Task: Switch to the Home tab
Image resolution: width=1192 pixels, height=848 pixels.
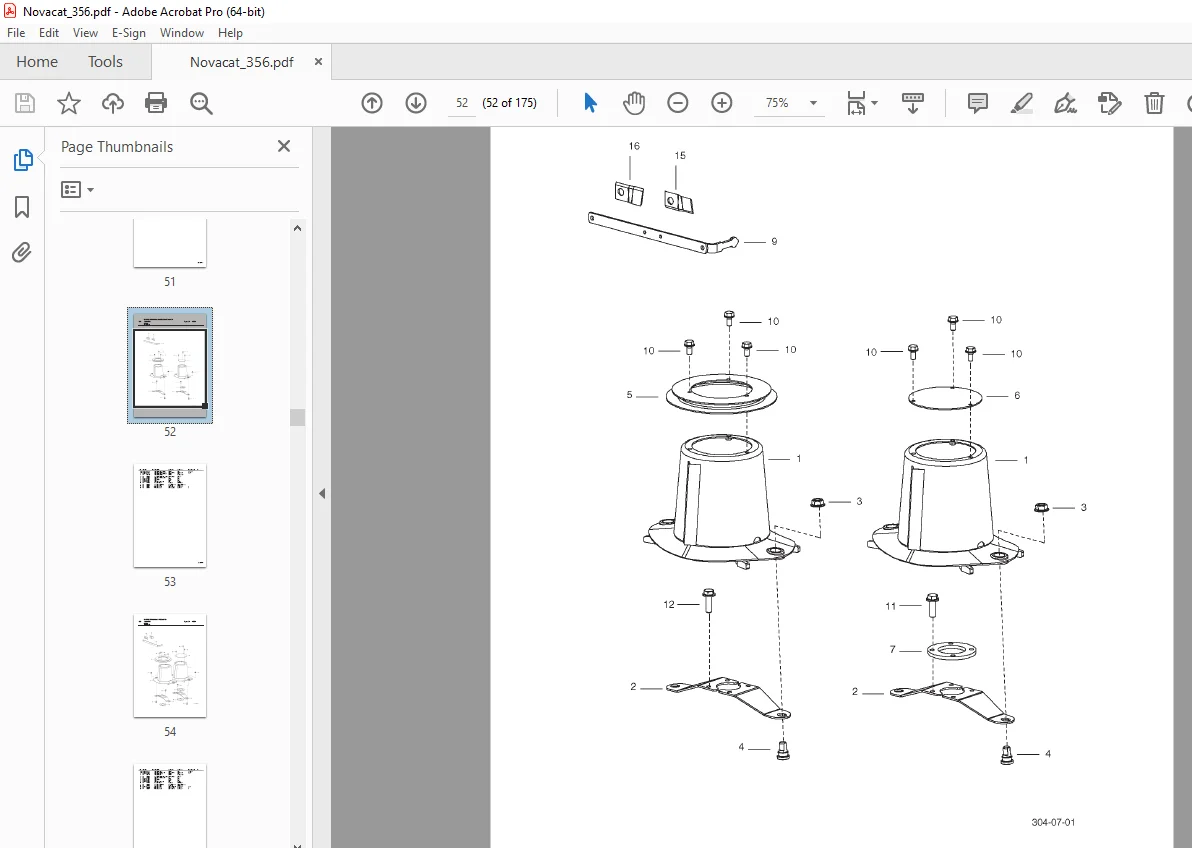Action: click(36, 62)
